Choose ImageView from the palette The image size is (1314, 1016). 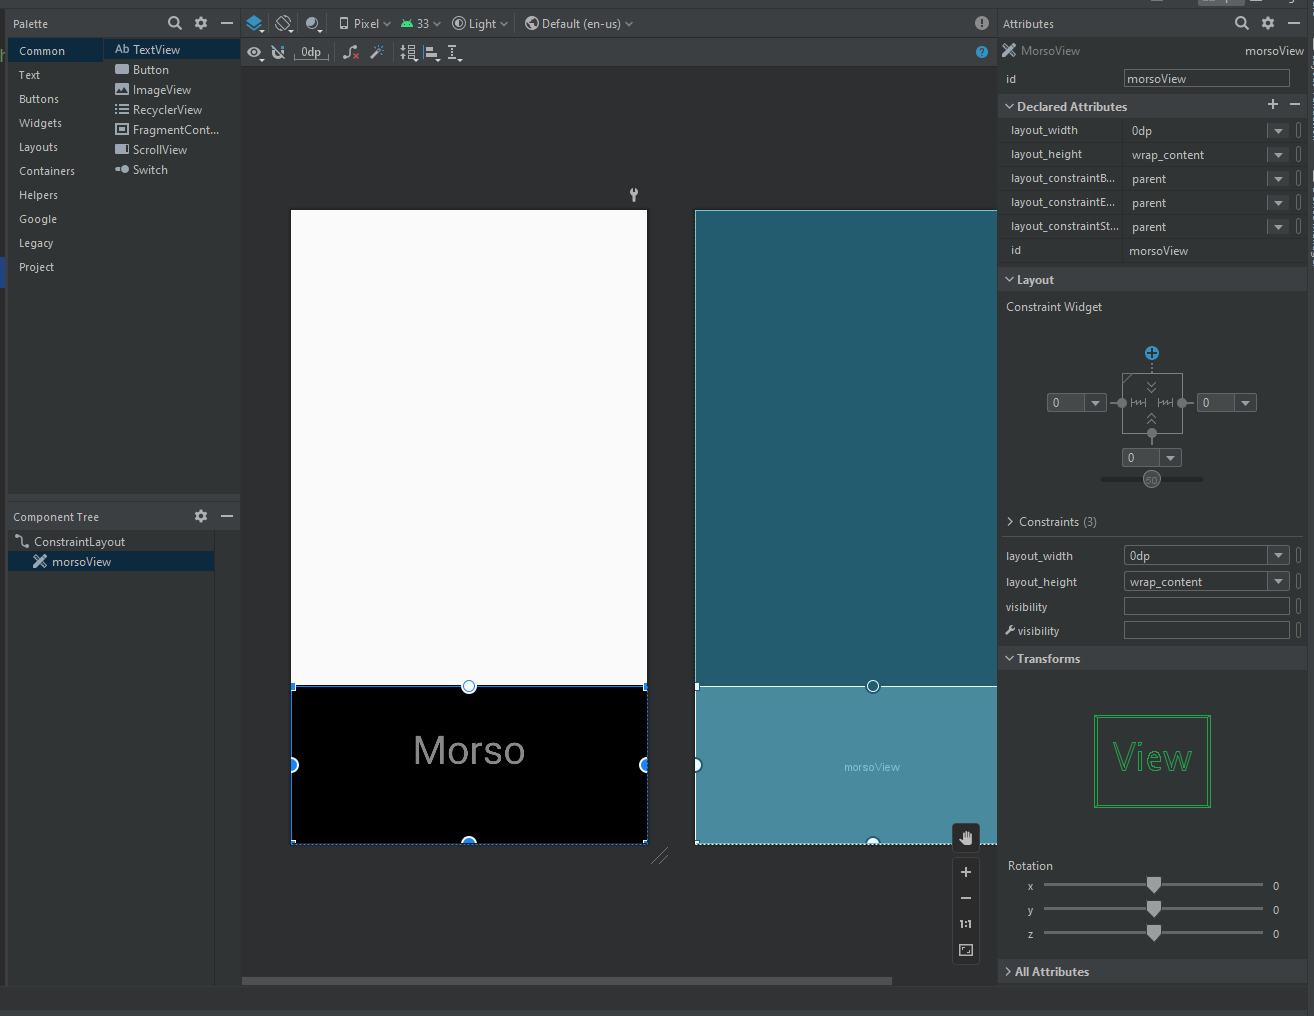(172, 90)
